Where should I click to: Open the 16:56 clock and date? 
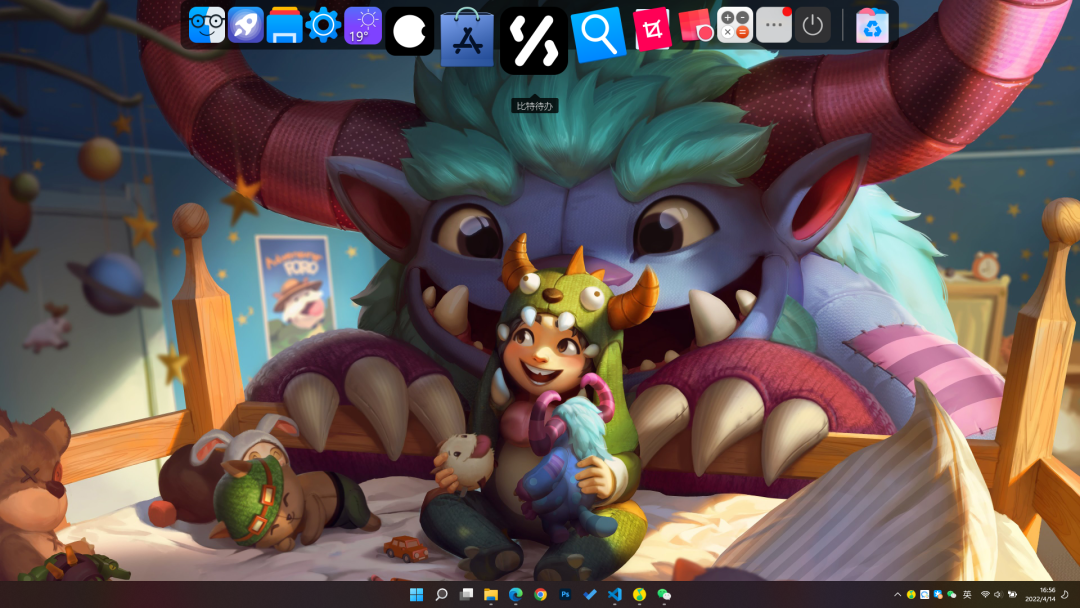tap(1040, 594)
